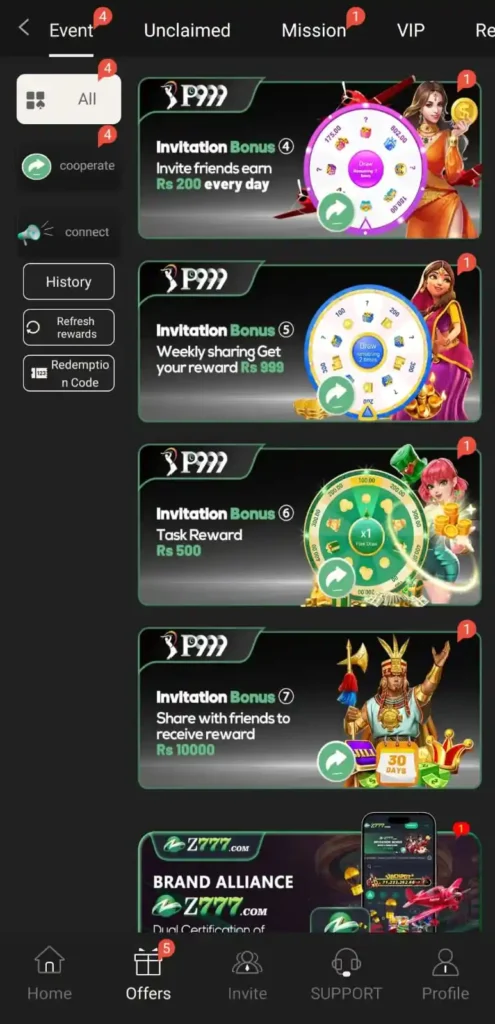The height and width of the screenshot is (1024, 495).
Task: Switch to the VIP tab
Action: (411, 30)
